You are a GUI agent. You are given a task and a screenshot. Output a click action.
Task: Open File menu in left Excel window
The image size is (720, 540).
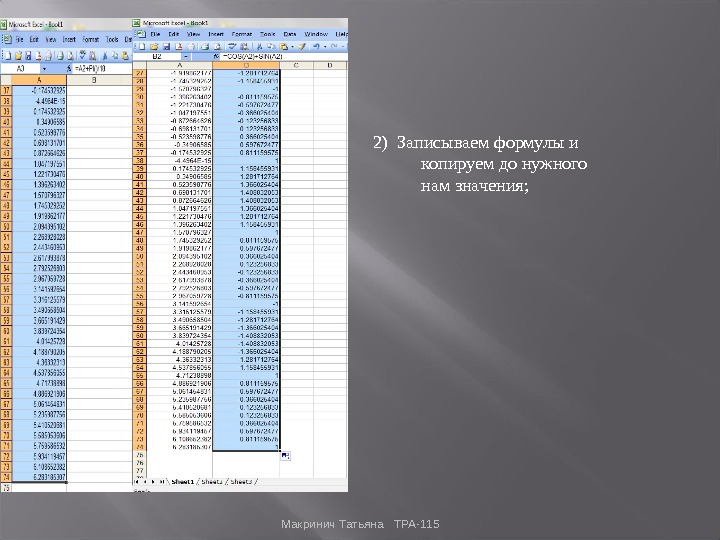click(x=20, y=39)
